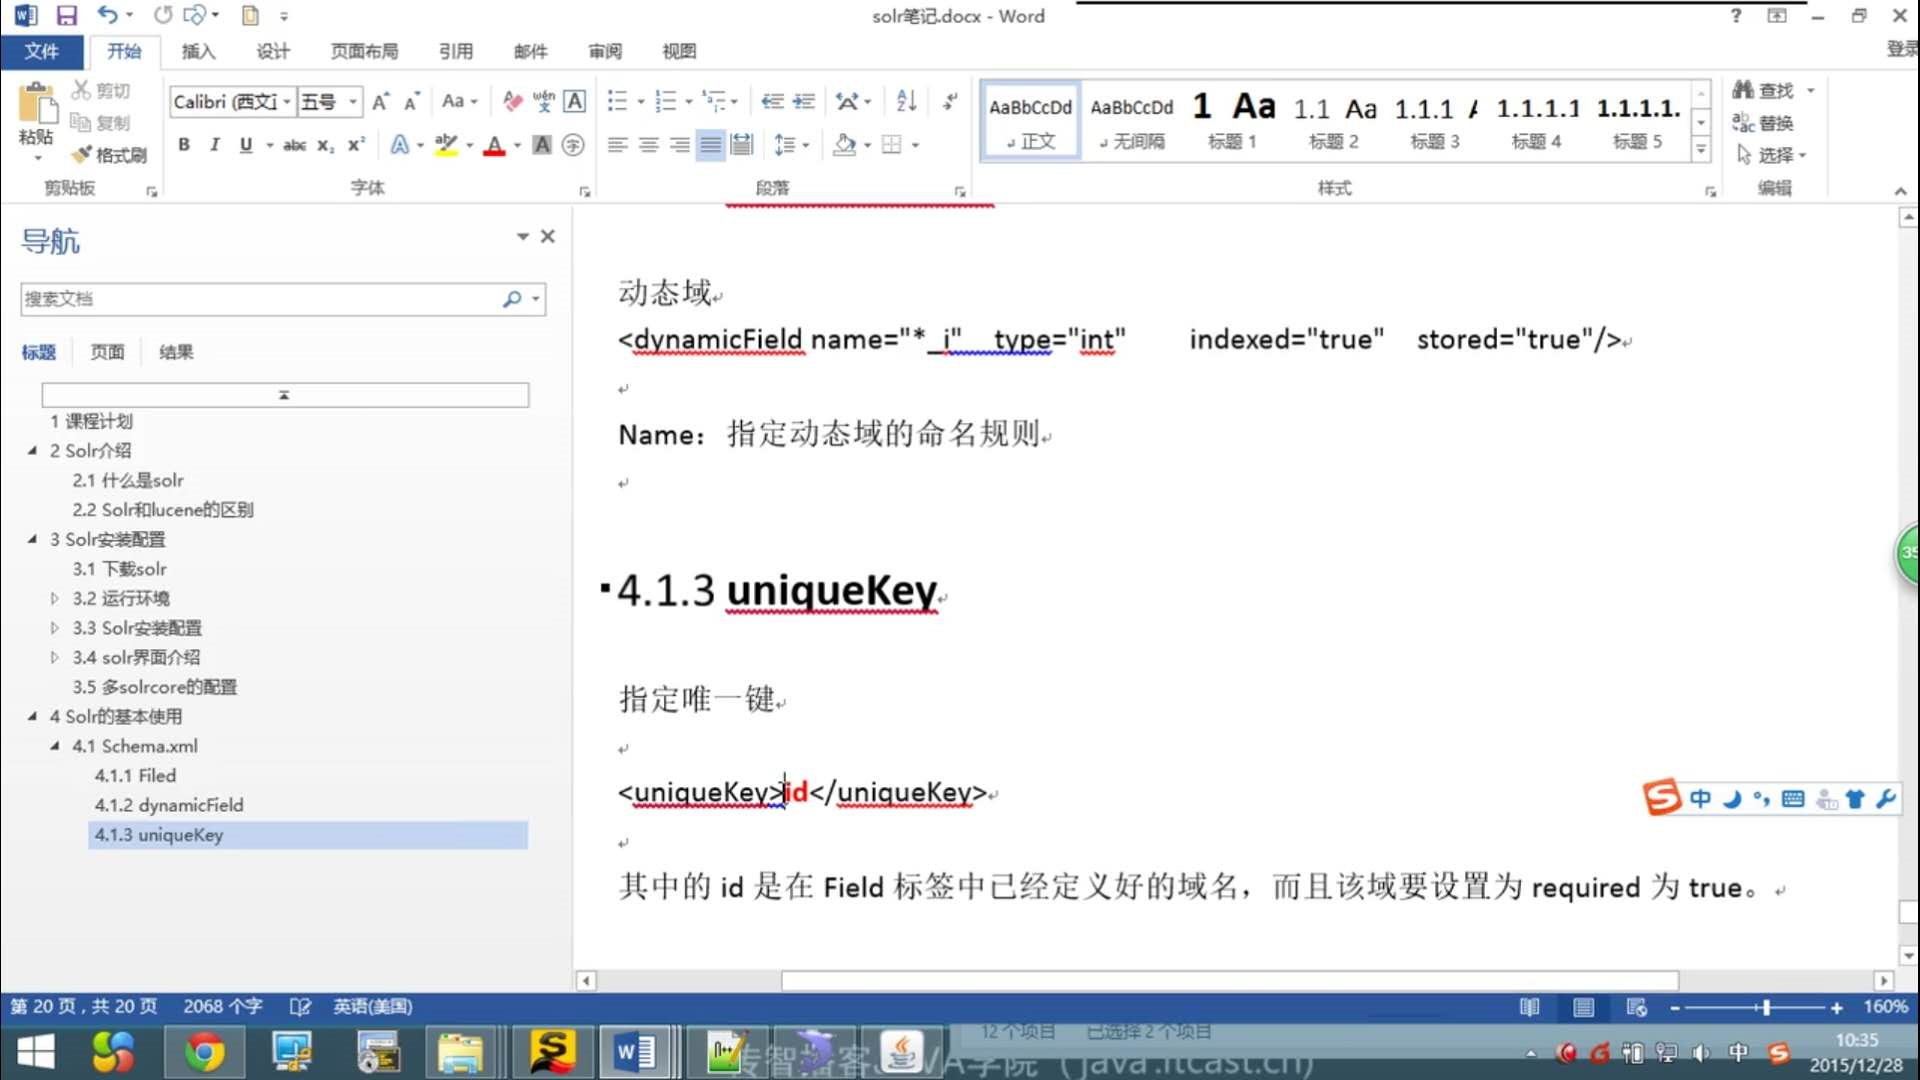The image size is (1920, 1080).
Task: Toggle superscript formatting
Action: pyautogui.click(x=356, y=145)
